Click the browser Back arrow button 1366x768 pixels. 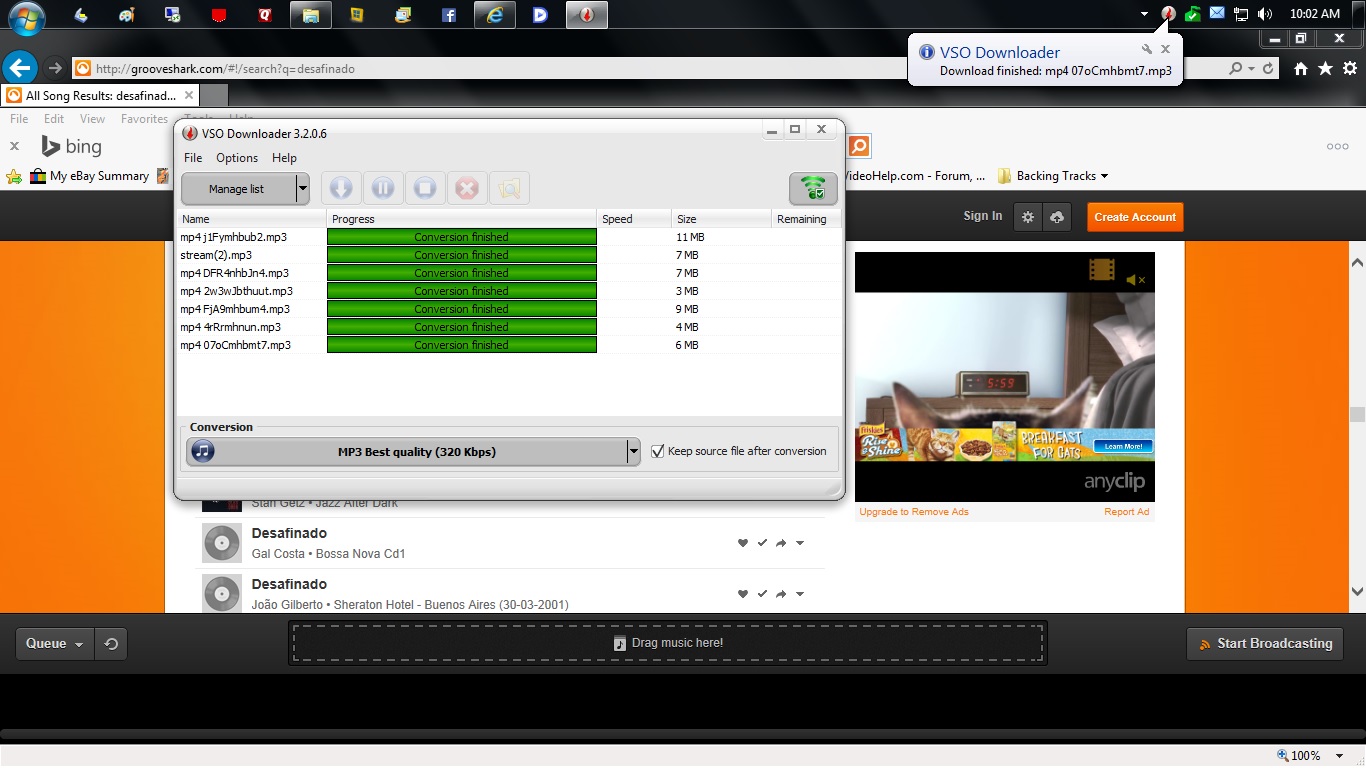pyautogui.click(x=20, y=68)
